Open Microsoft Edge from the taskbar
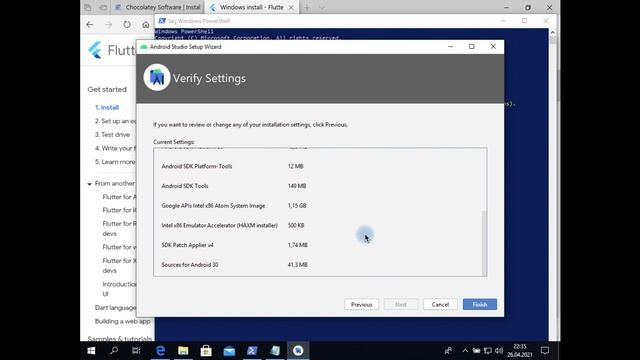This screenshot has height=360, width=640. click(160, 351)
